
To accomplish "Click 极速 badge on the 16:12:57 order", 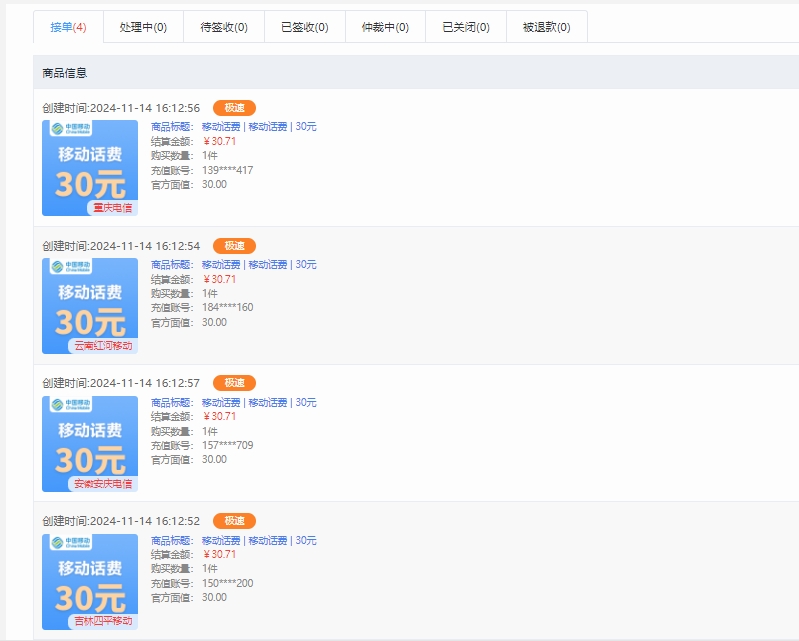I will tap(234, 383).
